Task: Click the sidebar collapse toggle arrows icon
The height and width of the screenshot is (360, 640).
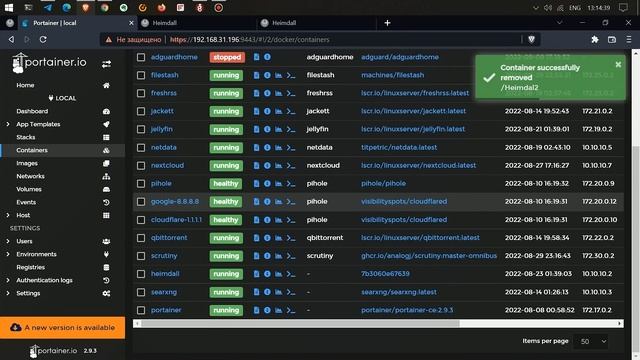Action: pos(106,64)
